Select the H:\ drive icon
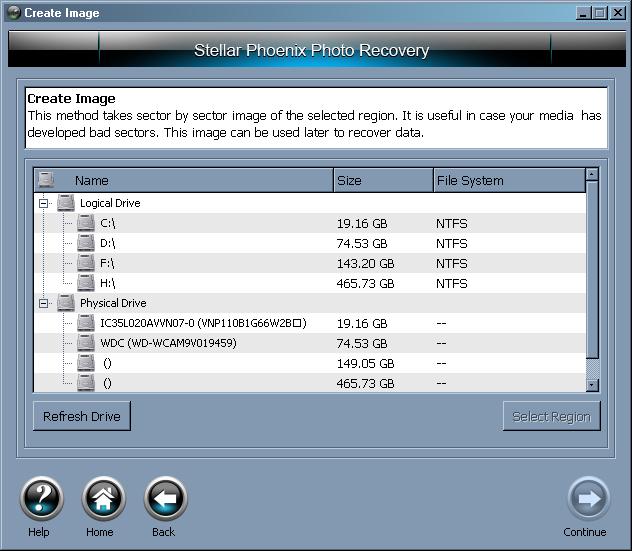Viewport: 632px width, 551px height. pyautogui.click(x=85, y=283)
